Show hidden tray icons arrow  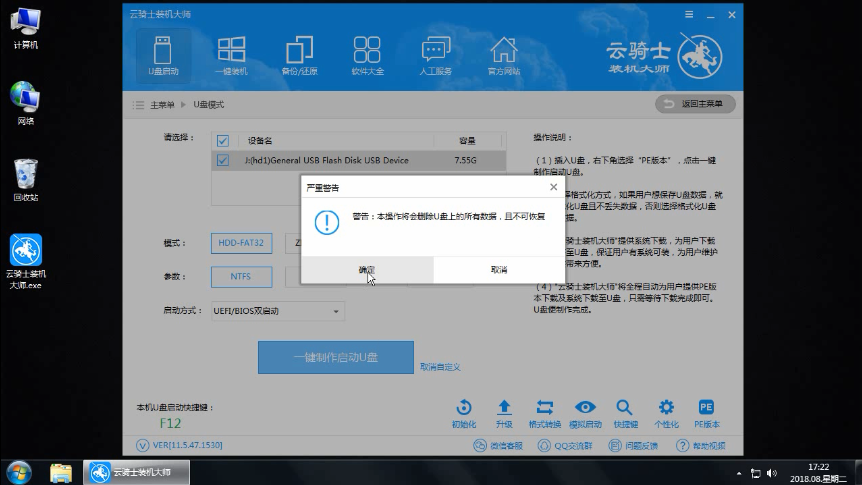click(739, 473)
